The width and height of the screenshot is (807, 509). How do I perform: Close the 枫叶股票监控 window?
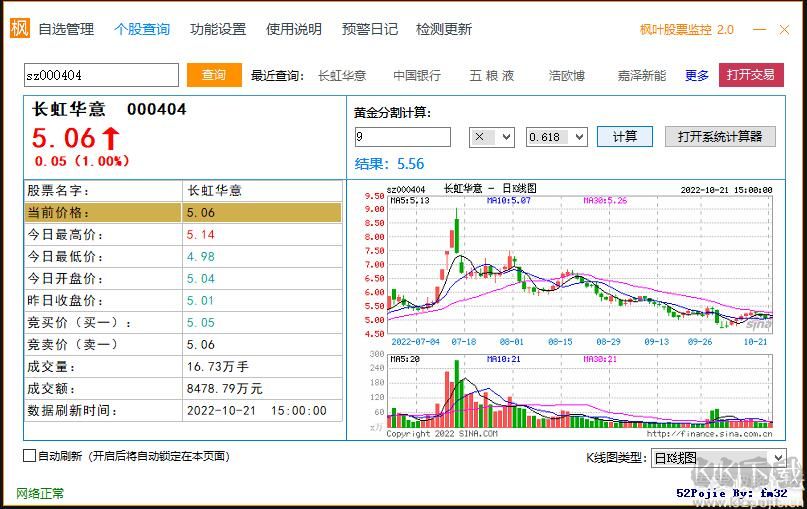[x=784, y=29]
